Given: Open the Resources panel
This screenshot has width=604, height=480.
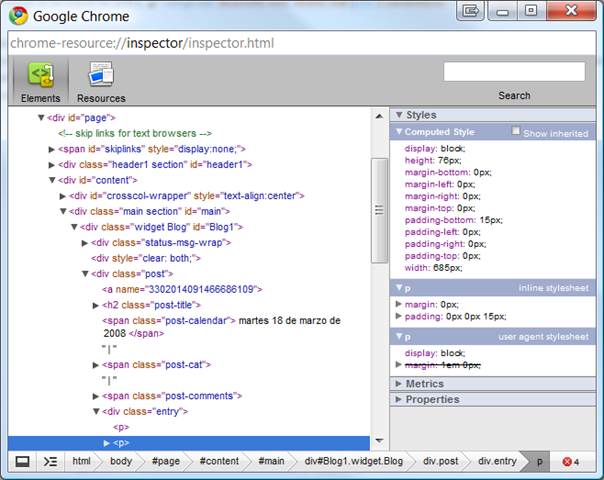Looking at the screenshot, I should click(x=101, y=81).
